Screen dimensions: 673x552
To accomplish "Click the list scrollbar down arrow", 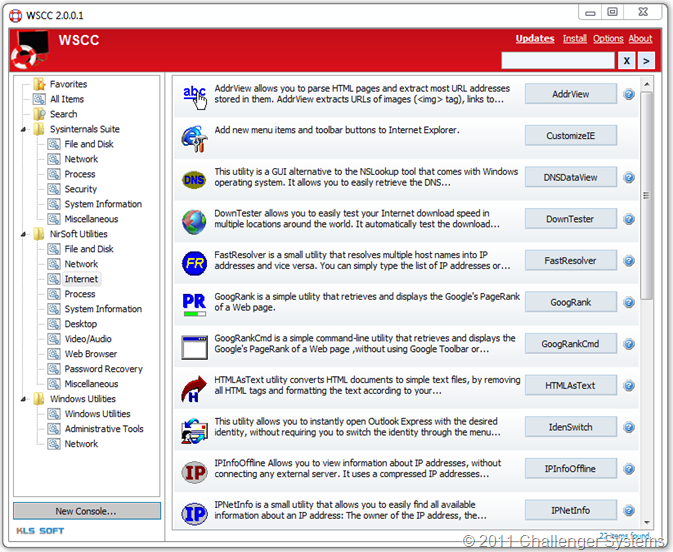I will coord(646,522).
